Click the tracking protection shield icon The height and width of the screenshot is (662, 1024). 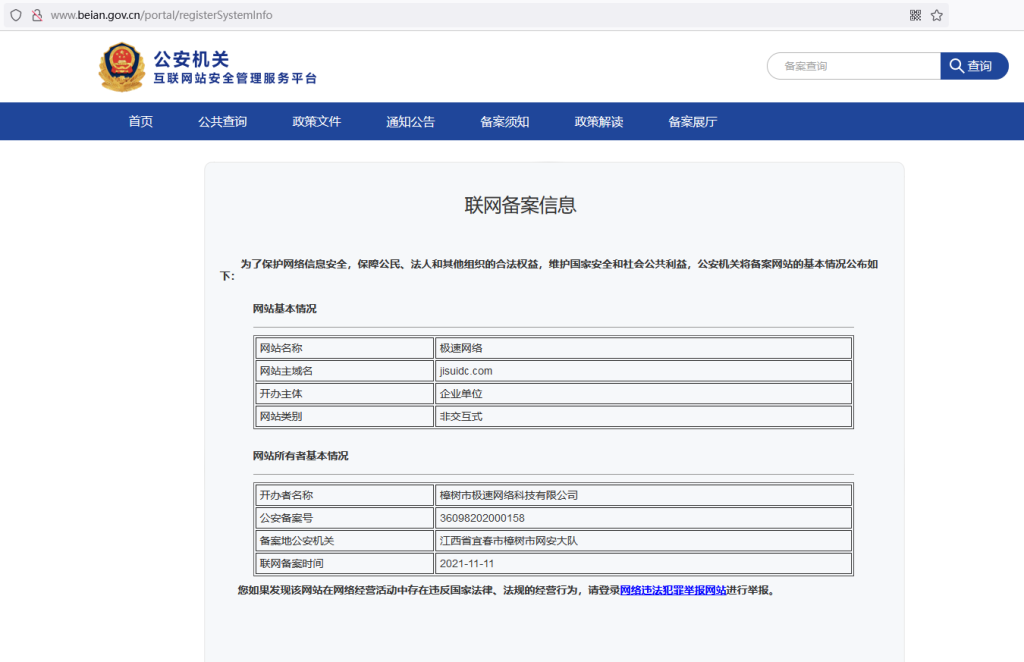coord(15,15)
